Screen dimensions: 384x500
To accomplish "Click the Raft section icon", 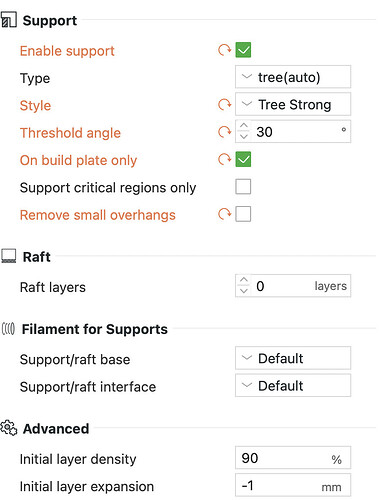I will pyautogui.click(x=9, y=256).
